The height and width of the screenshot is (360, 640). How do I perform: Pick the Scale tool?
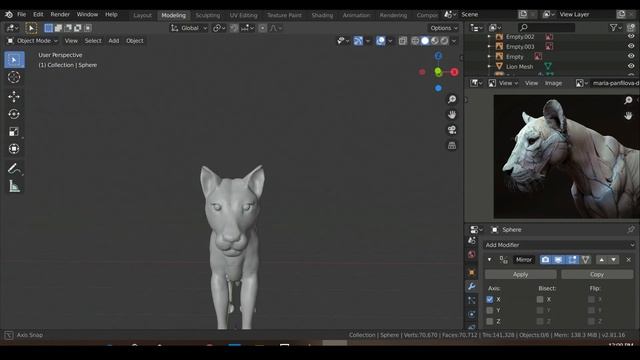pyautogui.click(x=14, y=131)
